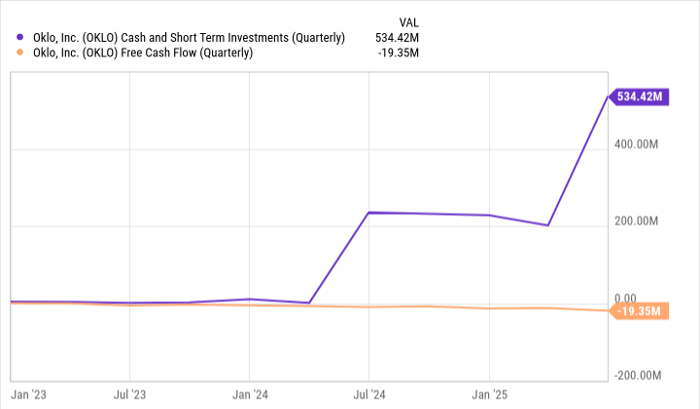Select the Jan '24 x-axis label

point(249,394)
